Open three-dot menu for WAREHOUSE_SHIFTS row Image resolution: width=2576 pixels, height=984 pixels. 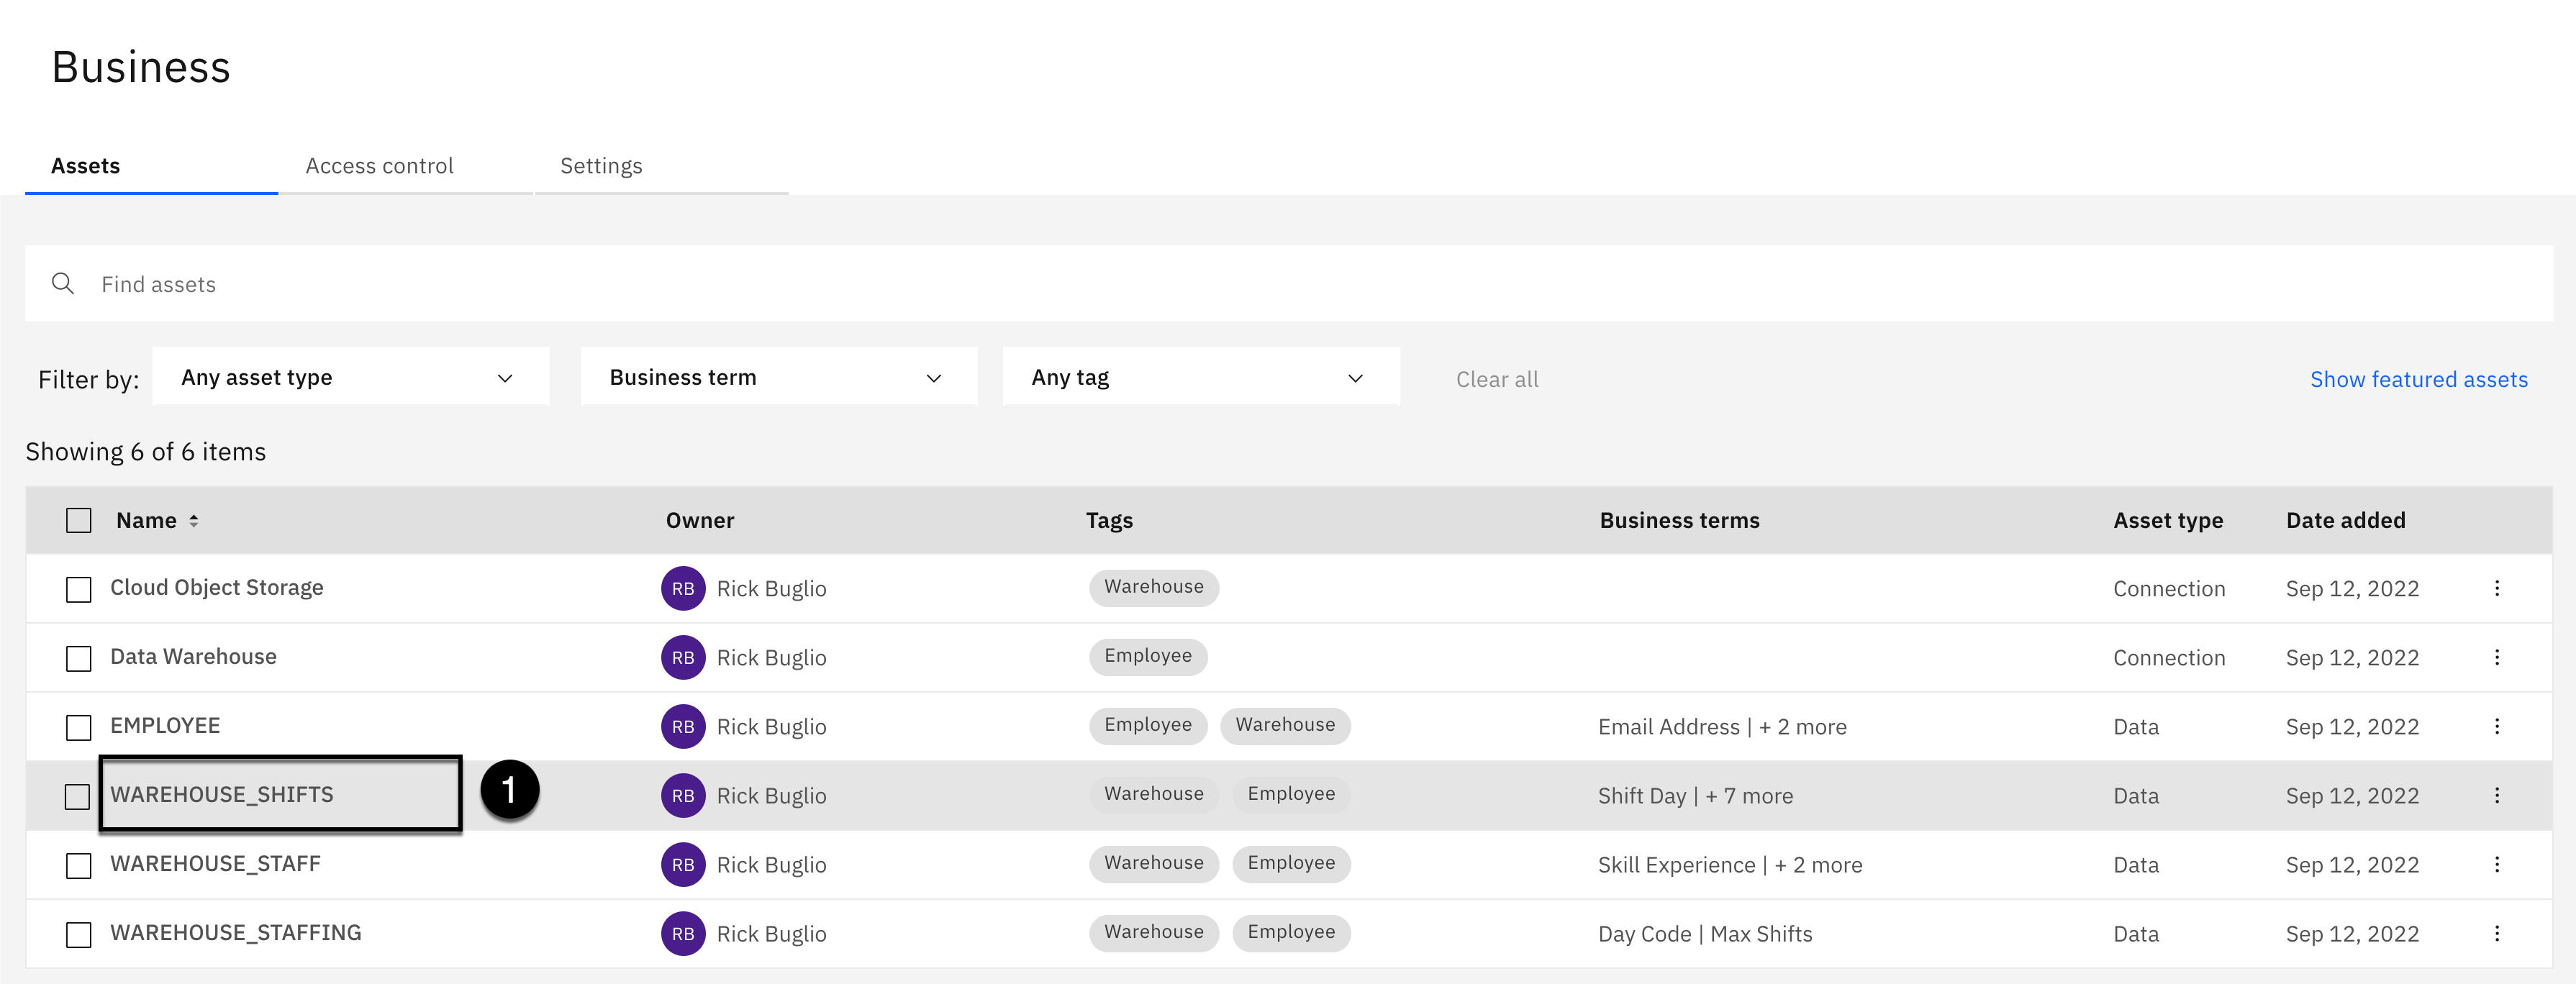click(x=2496, y=795)
